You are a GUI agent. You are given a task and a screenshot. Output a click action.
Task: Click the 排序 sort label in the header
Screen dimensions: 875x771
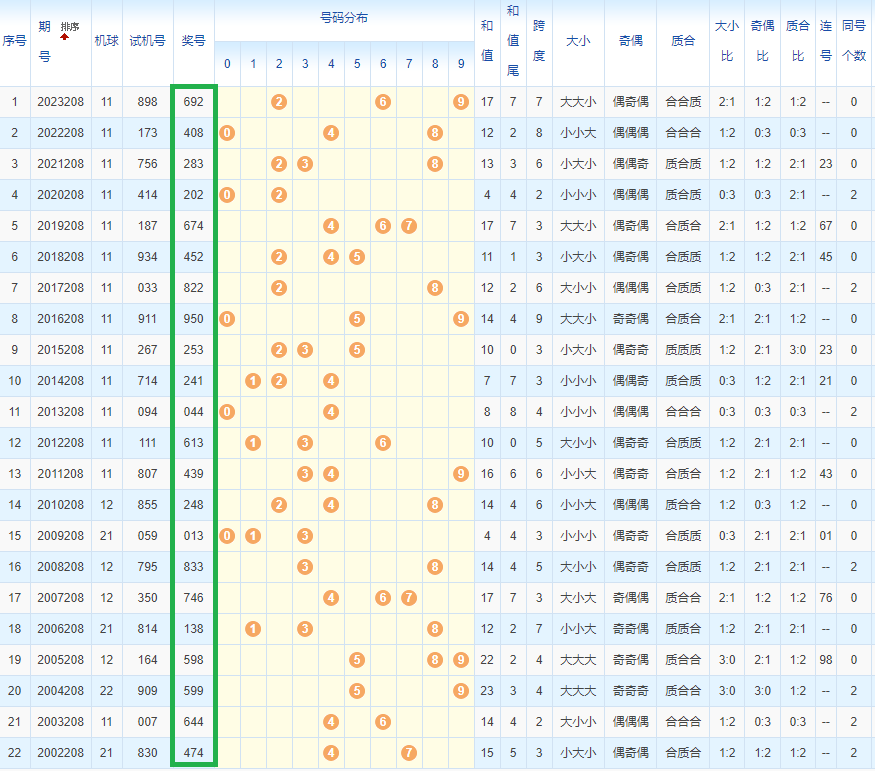click(x=70, y=26)
